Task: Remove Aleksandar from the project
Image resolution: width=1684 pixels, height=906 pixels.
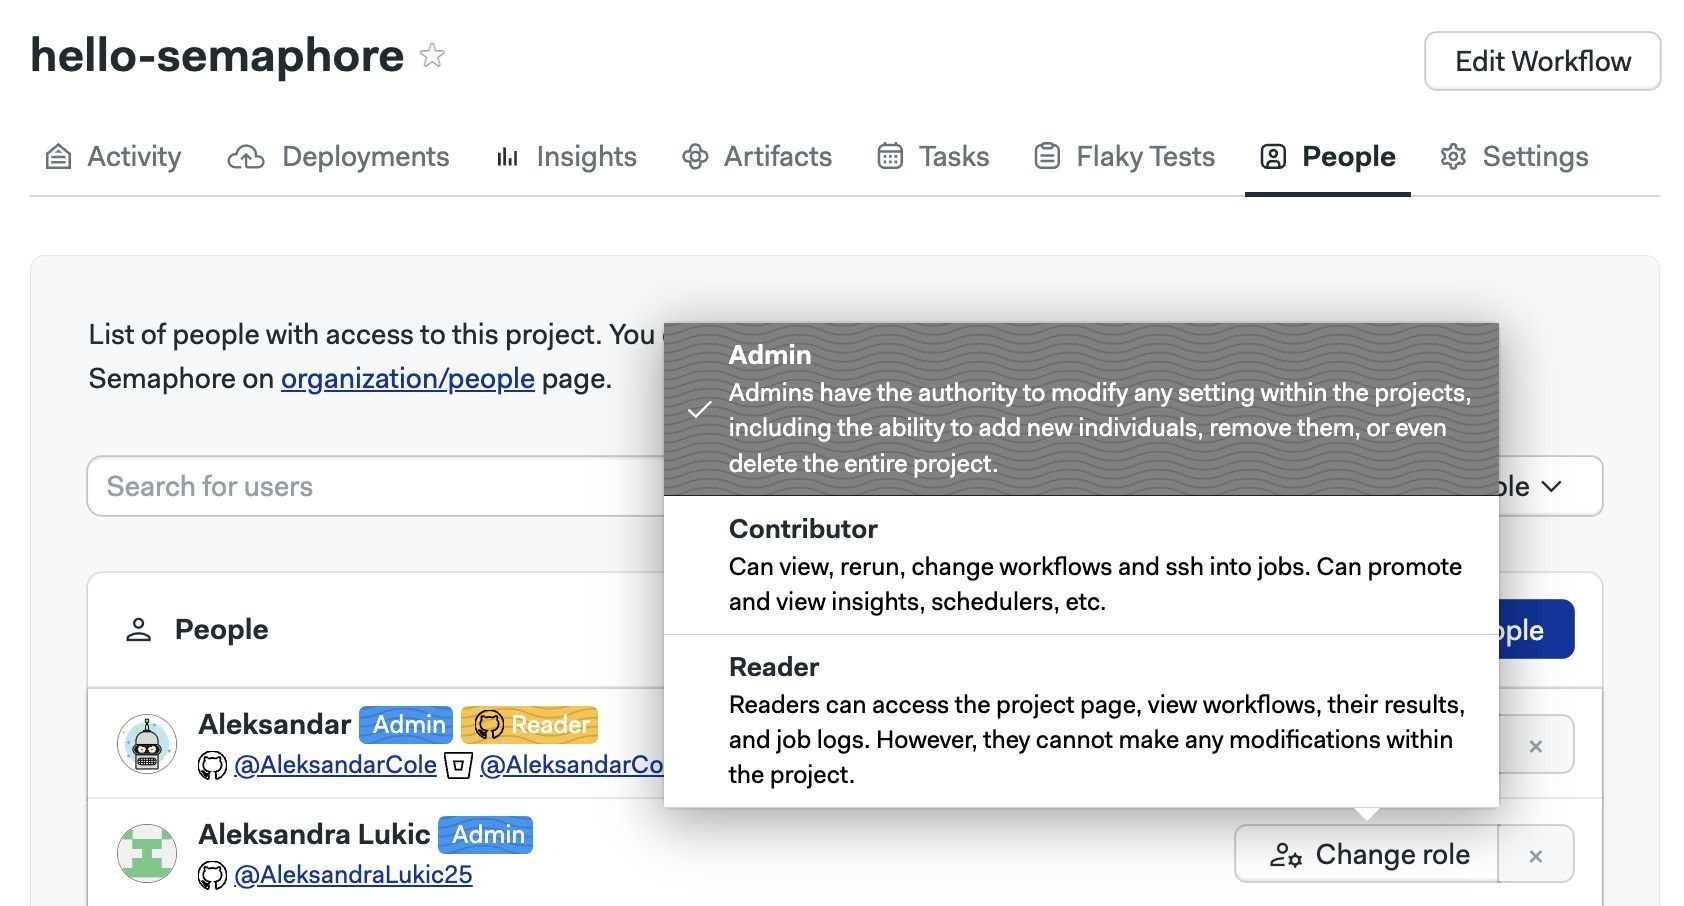Action: click(x=1536, y=746)
